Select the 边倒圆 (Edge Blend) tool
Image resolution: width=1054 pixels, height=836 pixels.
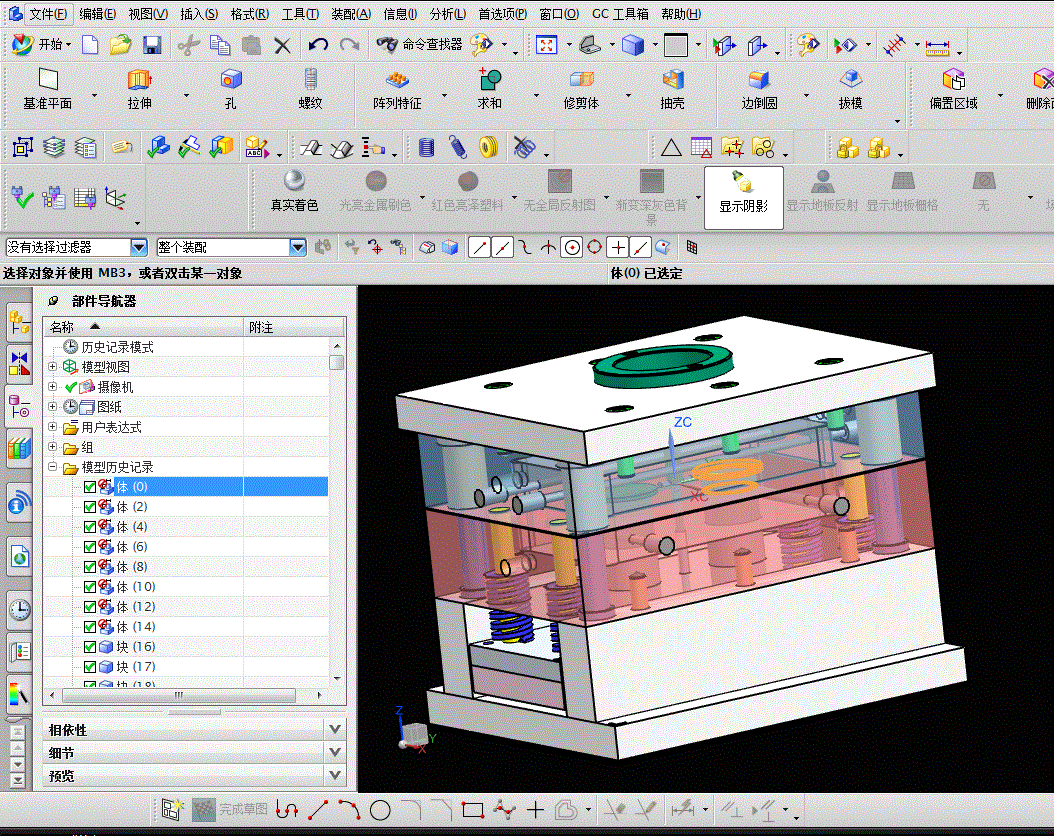pos(759,80)
